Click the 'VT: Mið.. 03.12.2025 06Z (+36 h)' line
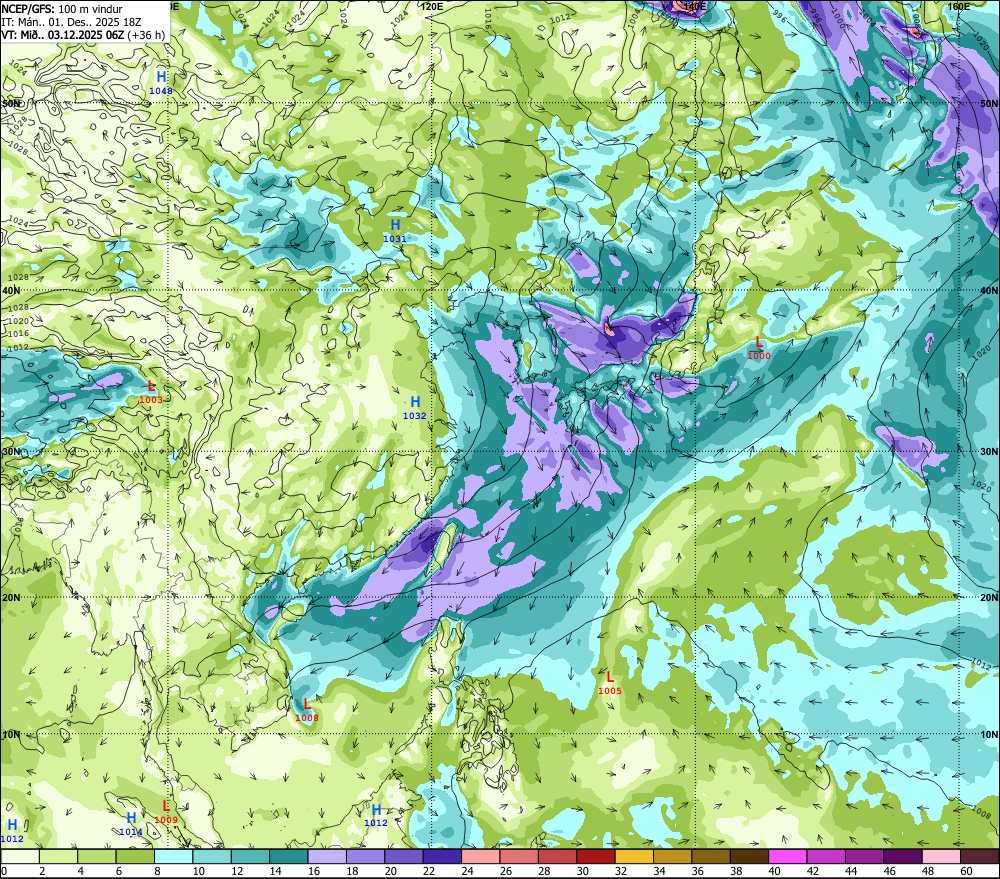 point(83,35)
